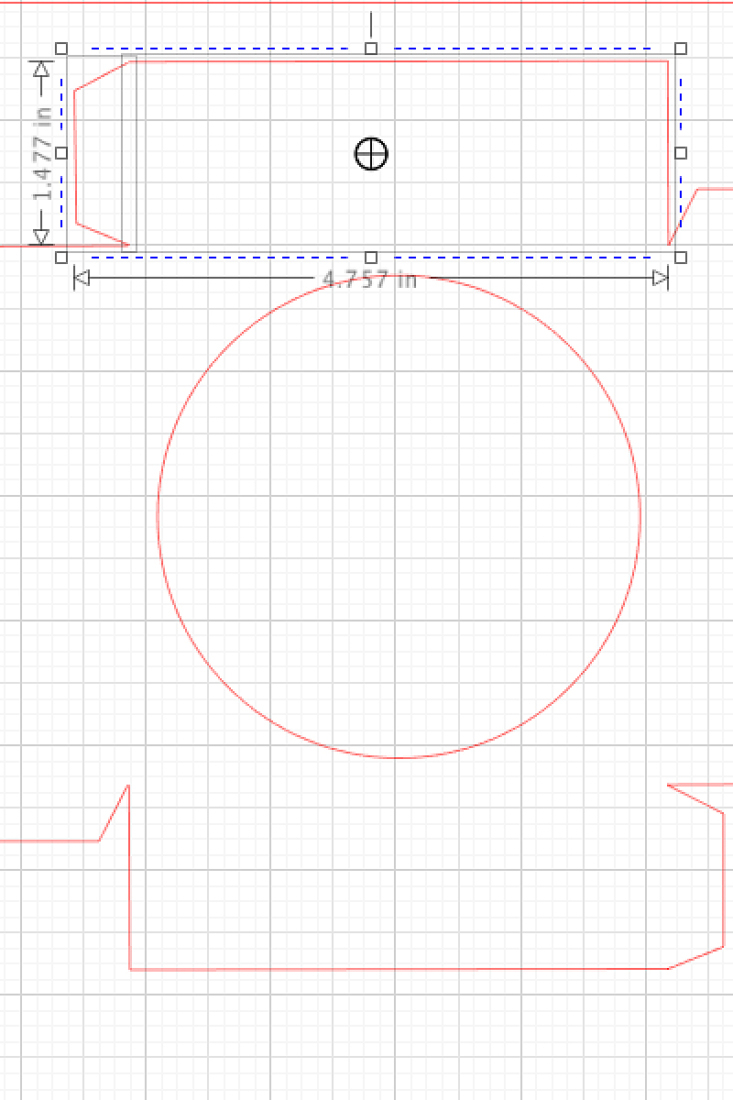Click the left-middle selection resize handle
Image resolution: width=733 pixels, height=1100 pixels.
(62, 153)
